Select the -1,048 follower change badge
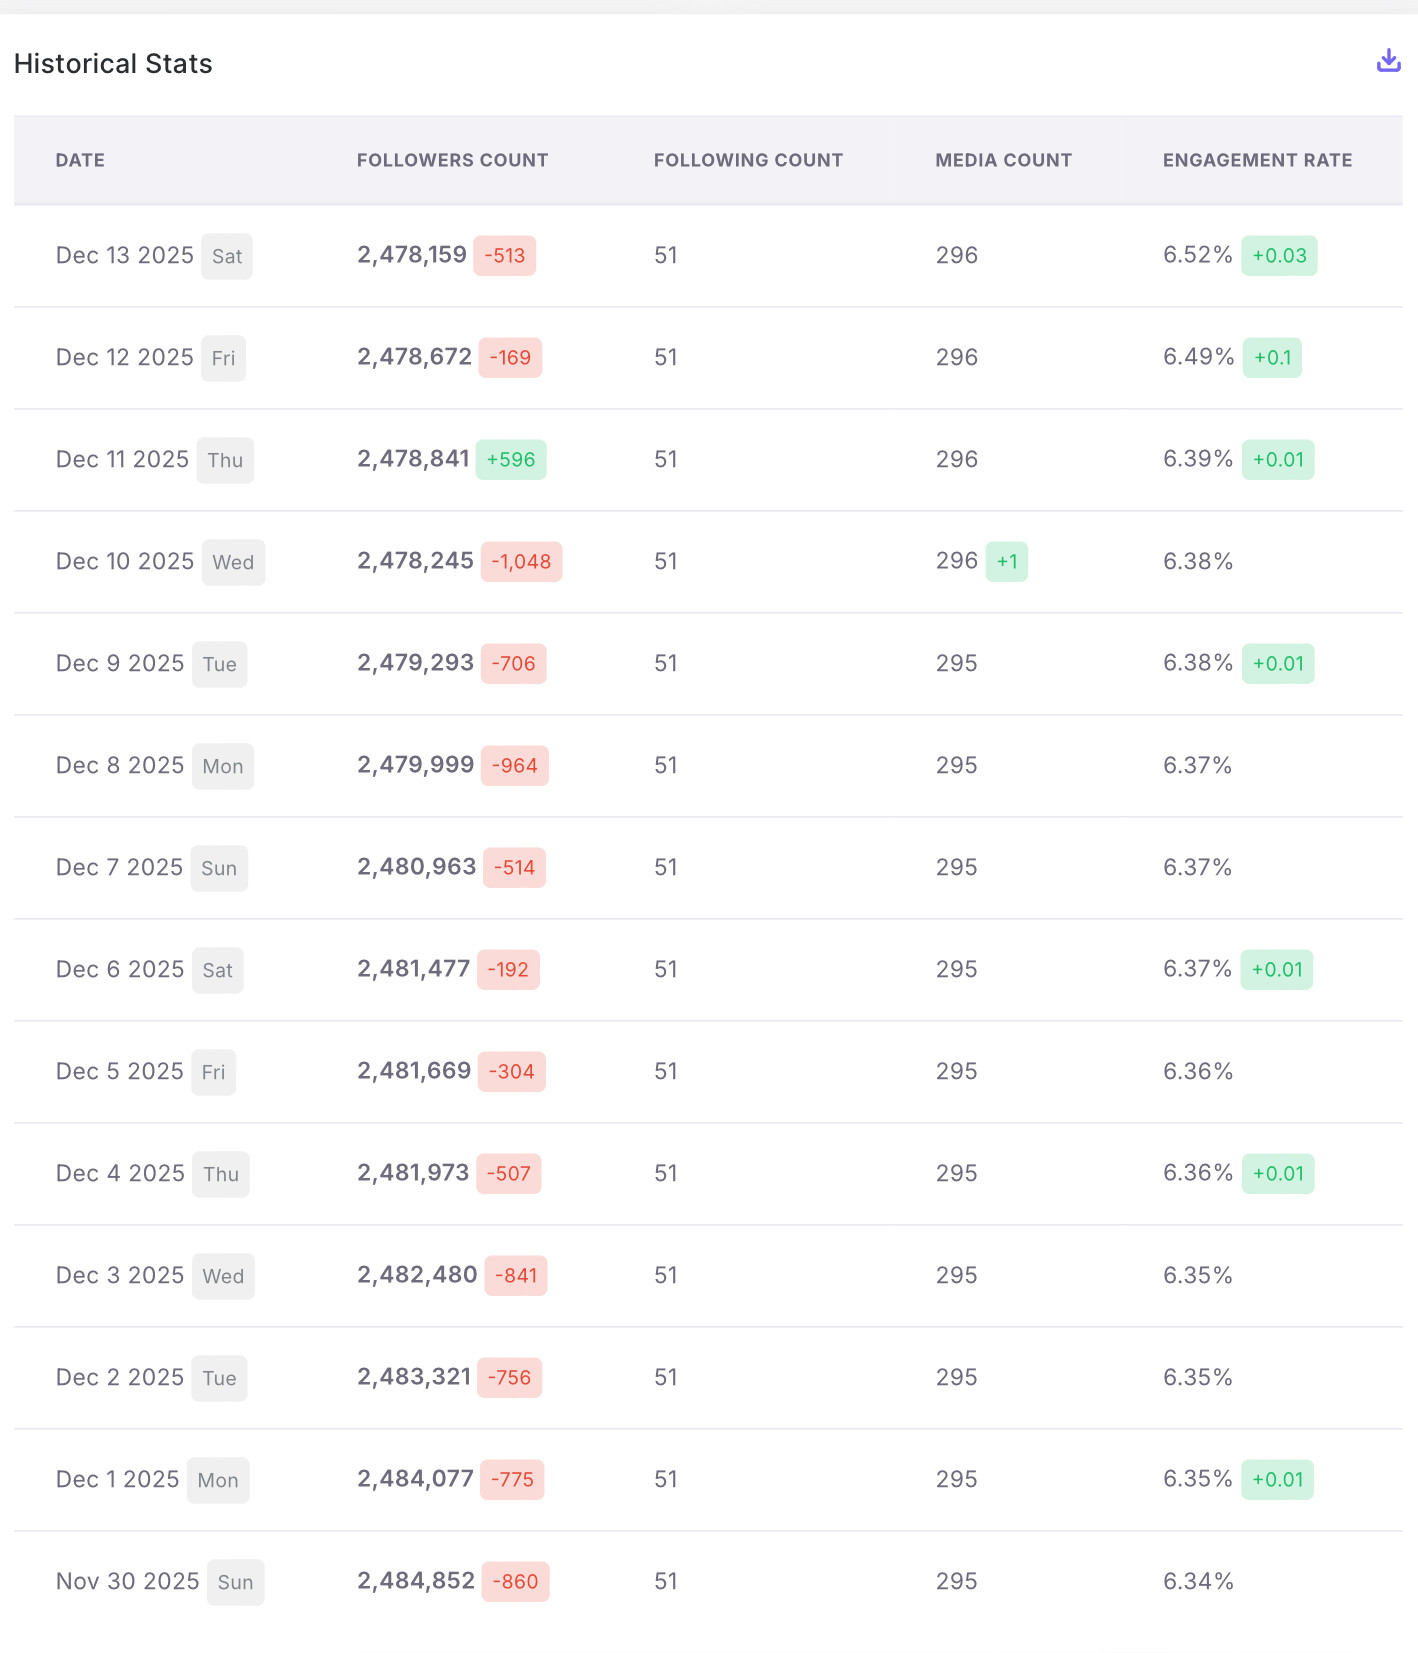The width and height of the screenshot is (1418, 1653). click(x=521, y=561)
